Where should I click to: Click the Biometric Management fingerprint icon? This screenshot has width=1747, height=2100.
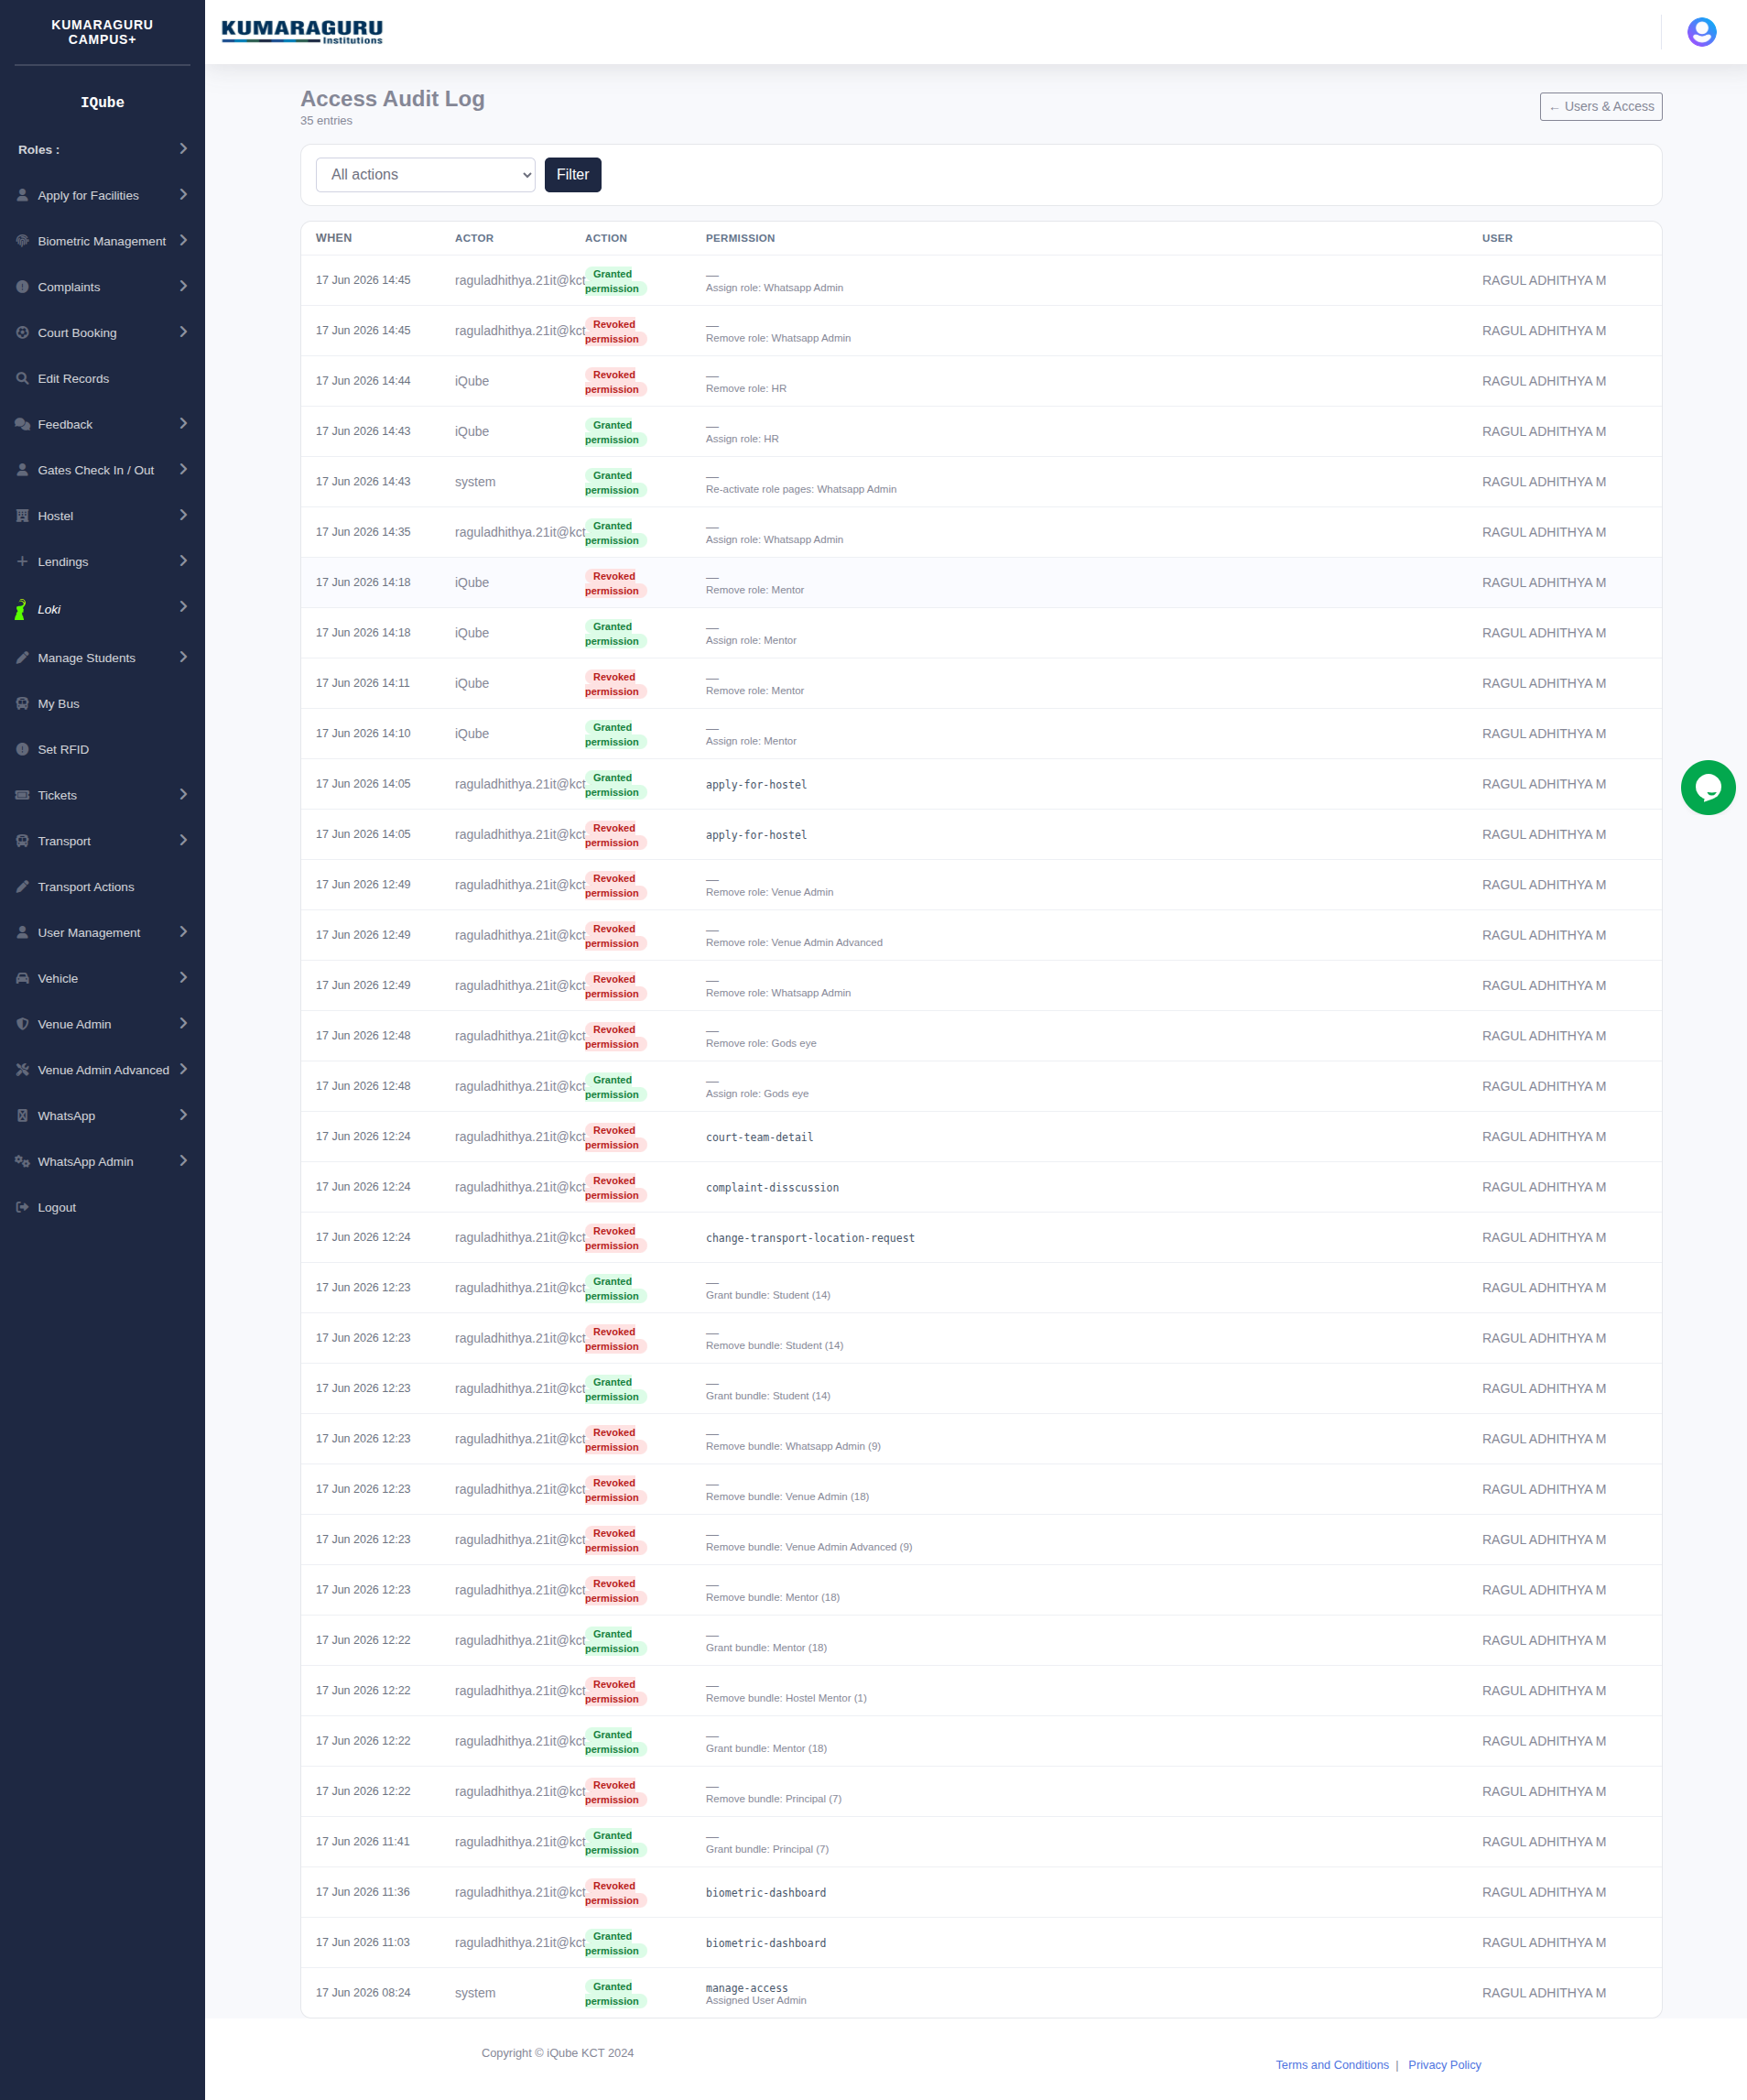[x=22, y=241]
